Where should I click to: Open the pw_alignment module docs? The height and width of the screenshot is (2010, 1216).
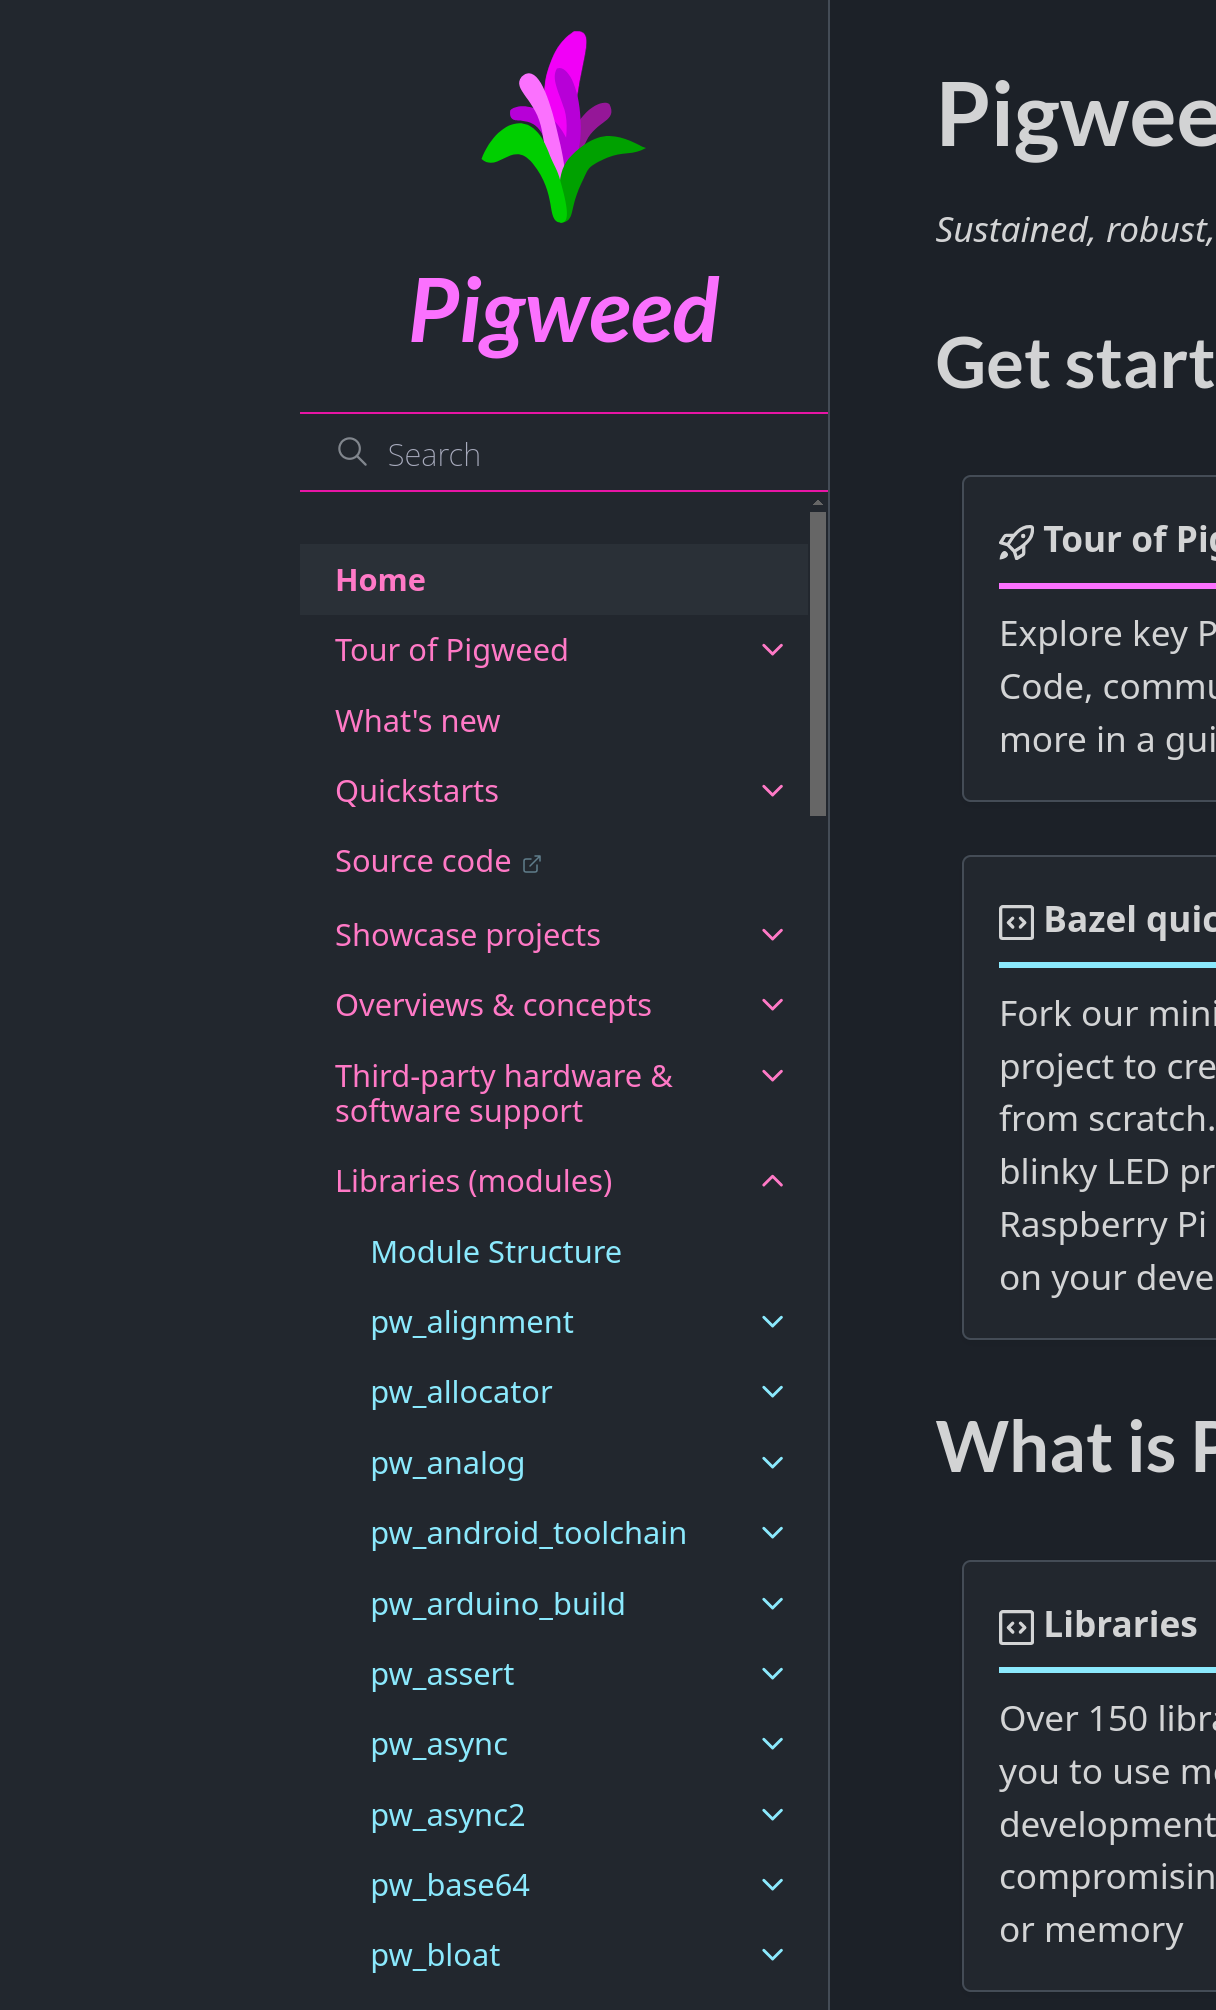point(472,1322)
